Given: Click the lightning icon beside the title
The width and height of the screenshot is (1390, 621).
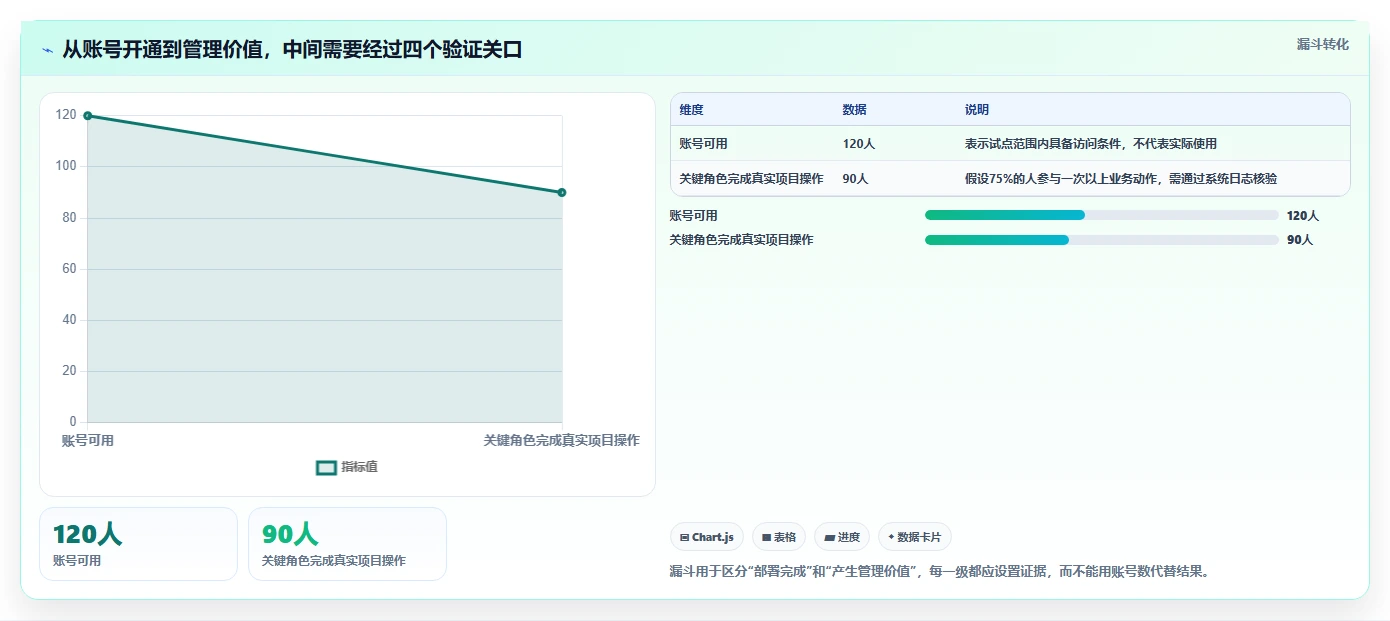Looking at the screenshot, I should pos(47,50).
